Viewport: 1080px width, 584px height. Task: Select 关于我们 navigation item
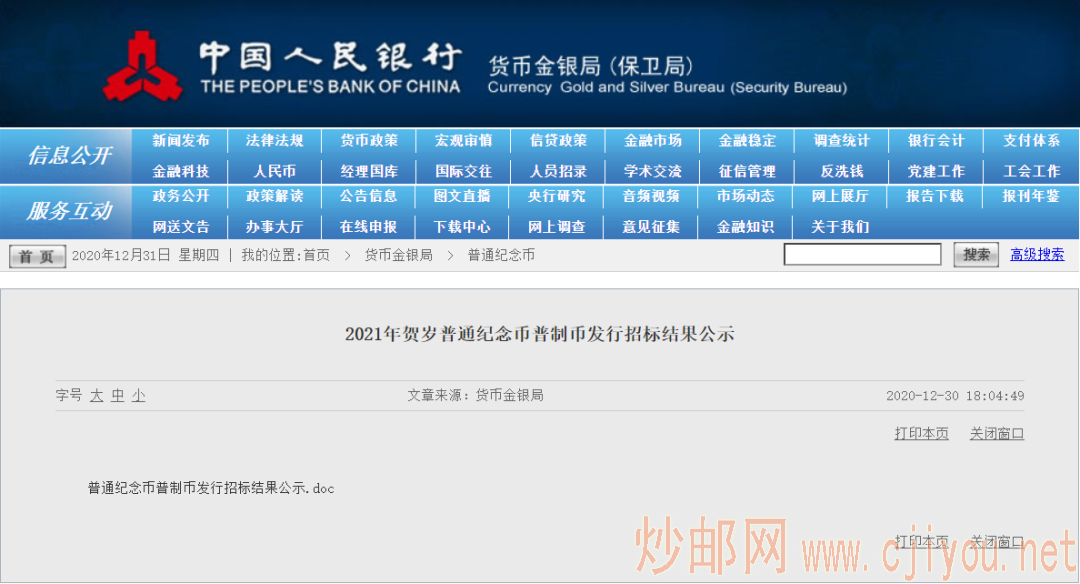click(x=840, y=227)
